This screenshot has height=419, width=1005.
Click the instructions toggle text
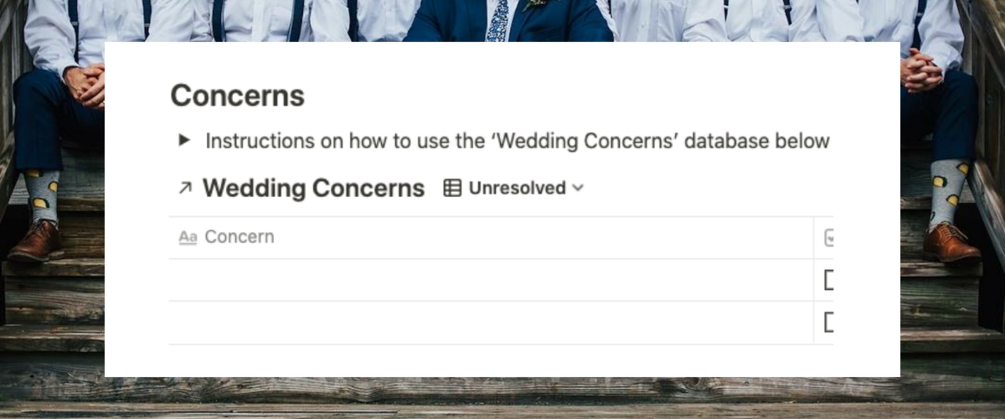pos(517,140)
